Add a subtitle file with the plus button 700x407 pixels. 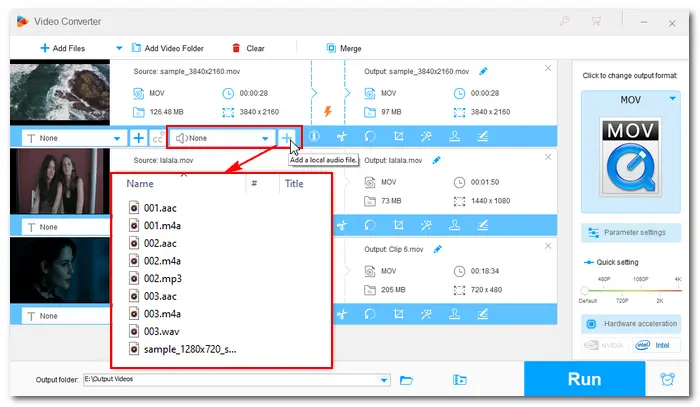click(x=138, y=138)
